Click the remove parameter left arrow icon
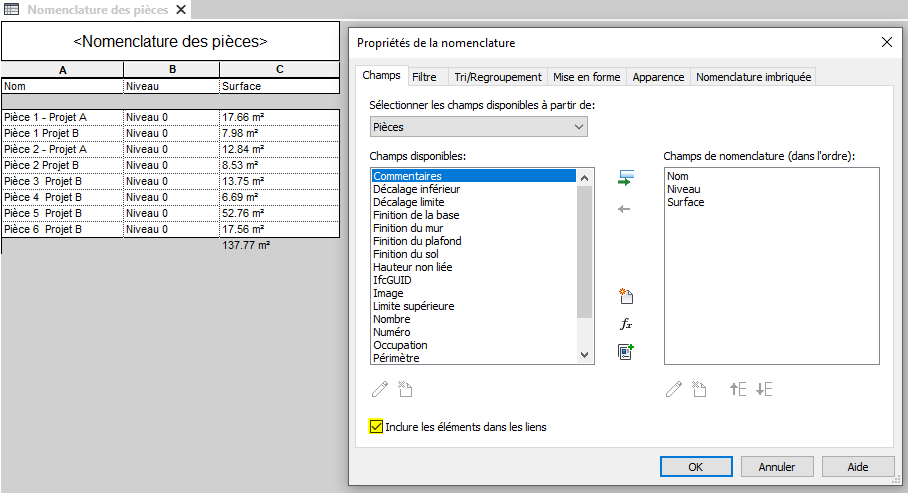 click(625, 209)
